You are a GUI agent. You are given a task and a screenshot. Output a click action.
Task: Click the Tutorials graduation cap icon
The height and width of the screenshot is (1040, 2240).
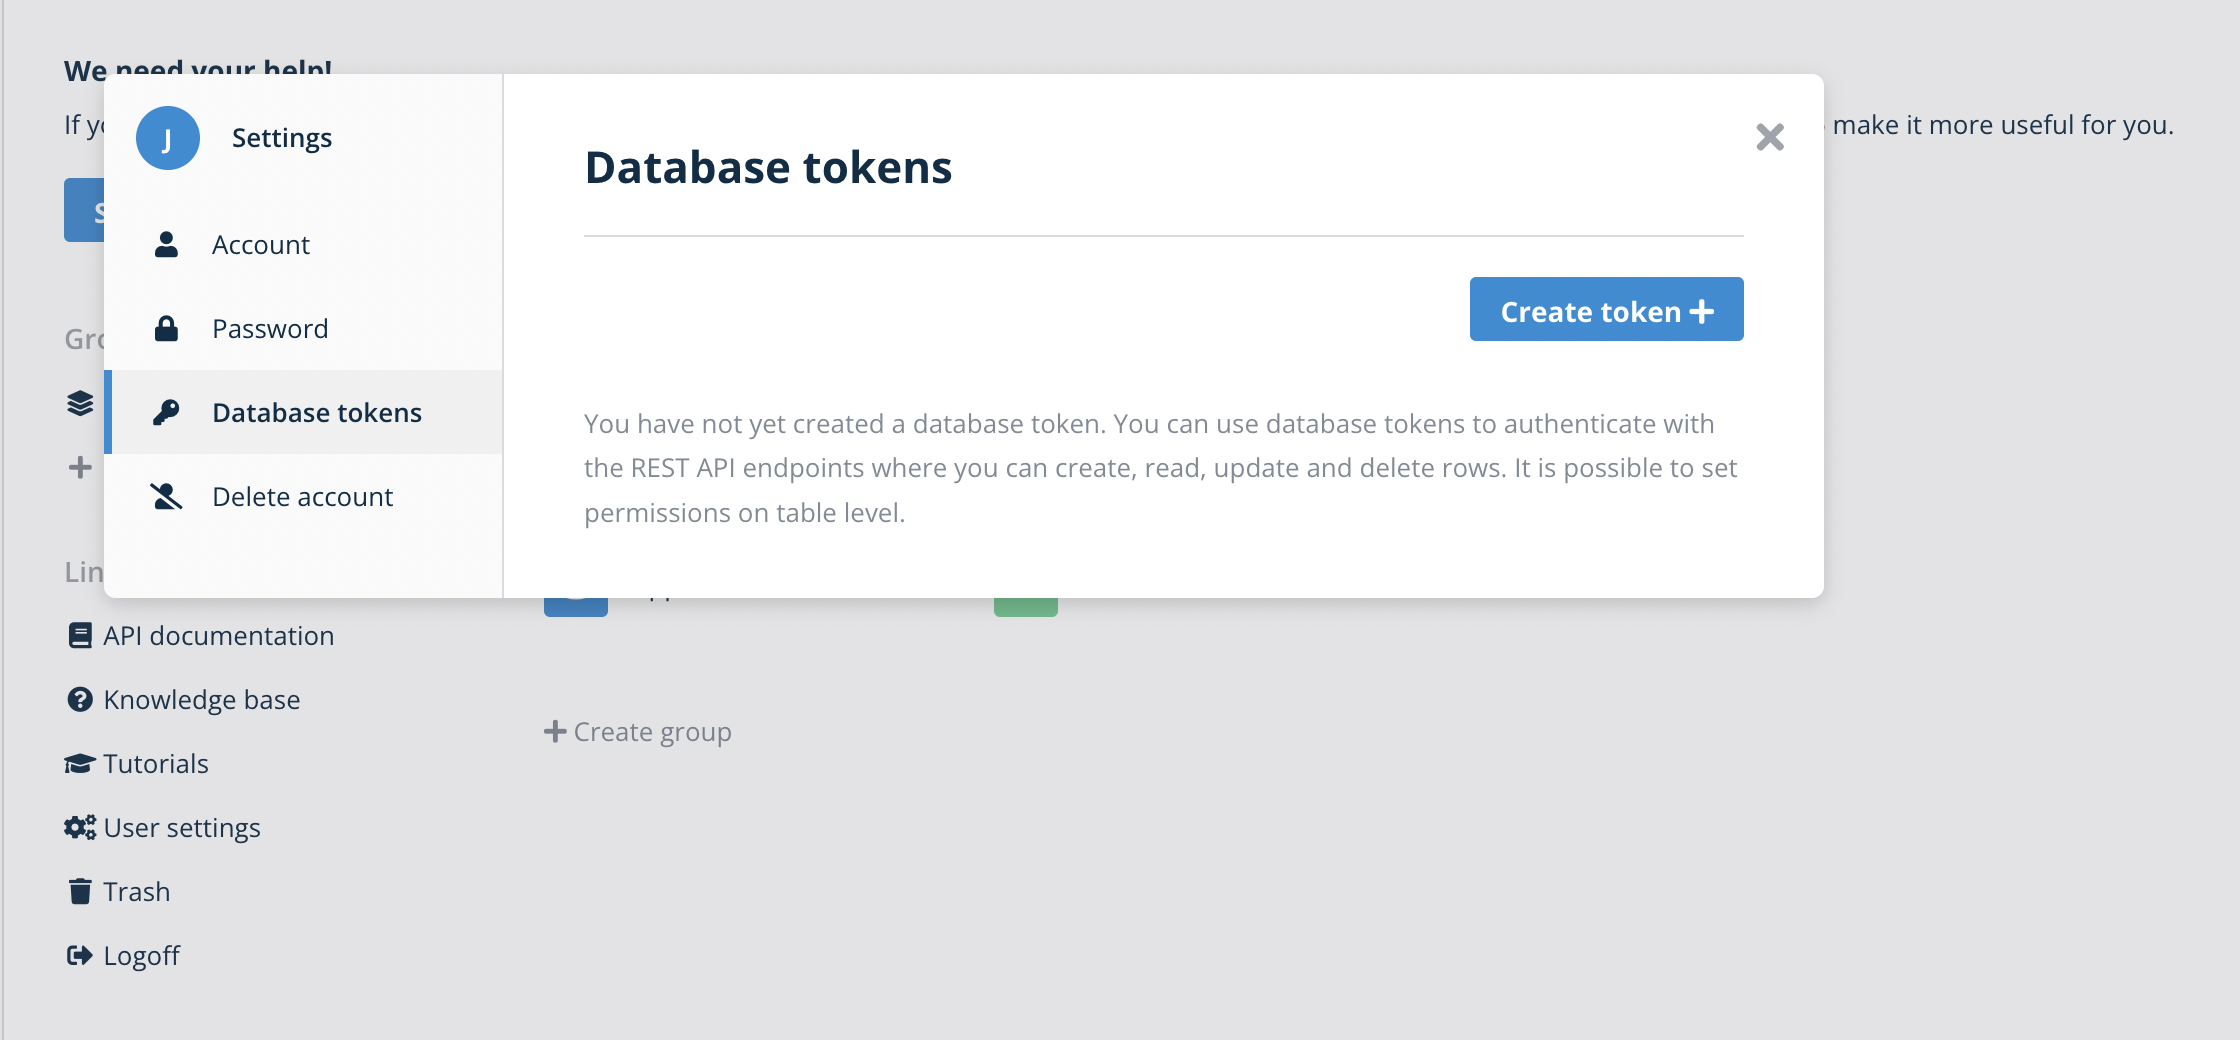pyautogui.click(x=80, y=764)
